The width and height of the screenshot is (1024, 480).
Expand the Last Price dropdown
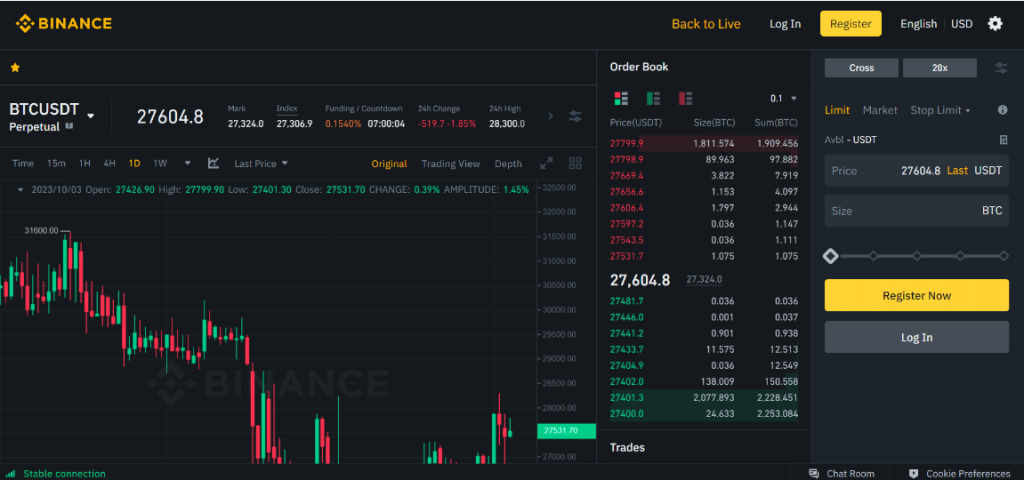point(261,163)
